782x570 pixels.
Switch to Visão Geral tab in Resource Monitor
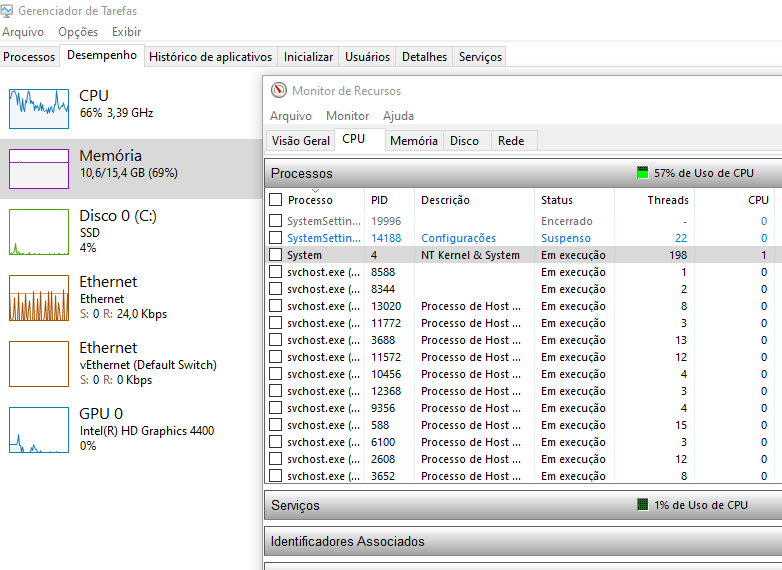click(x=301, y=141)
